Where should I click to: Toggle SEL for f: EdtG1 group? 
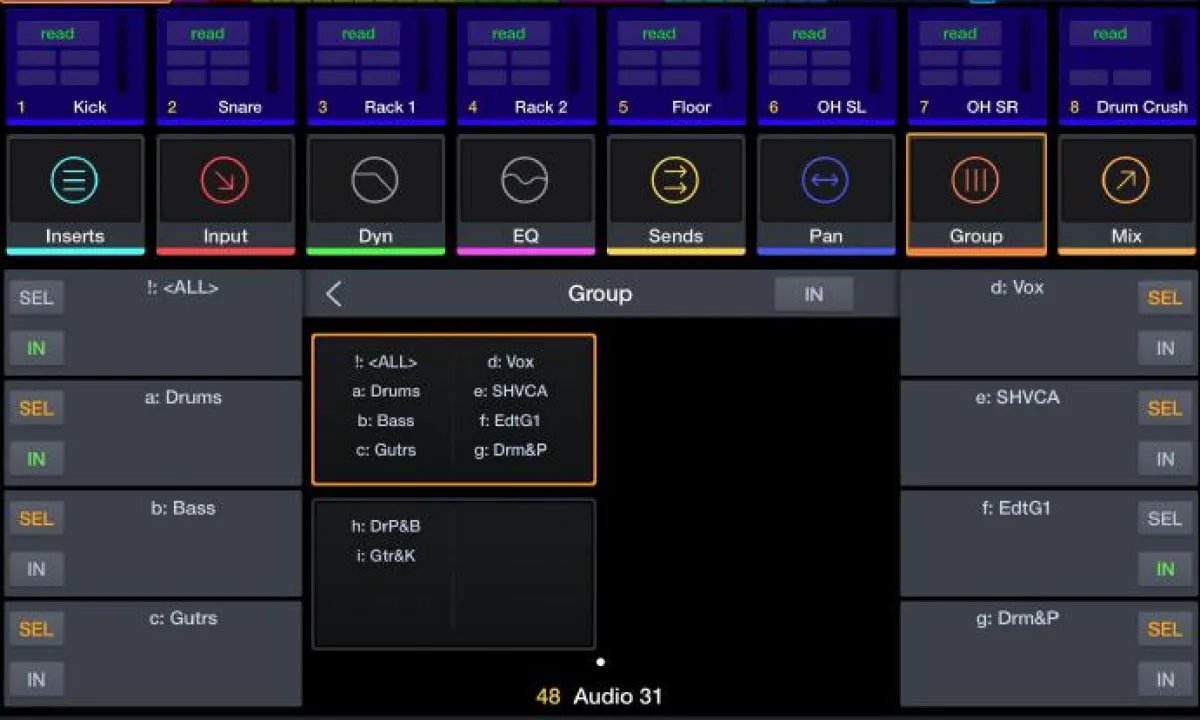[x=1165, y=518]
